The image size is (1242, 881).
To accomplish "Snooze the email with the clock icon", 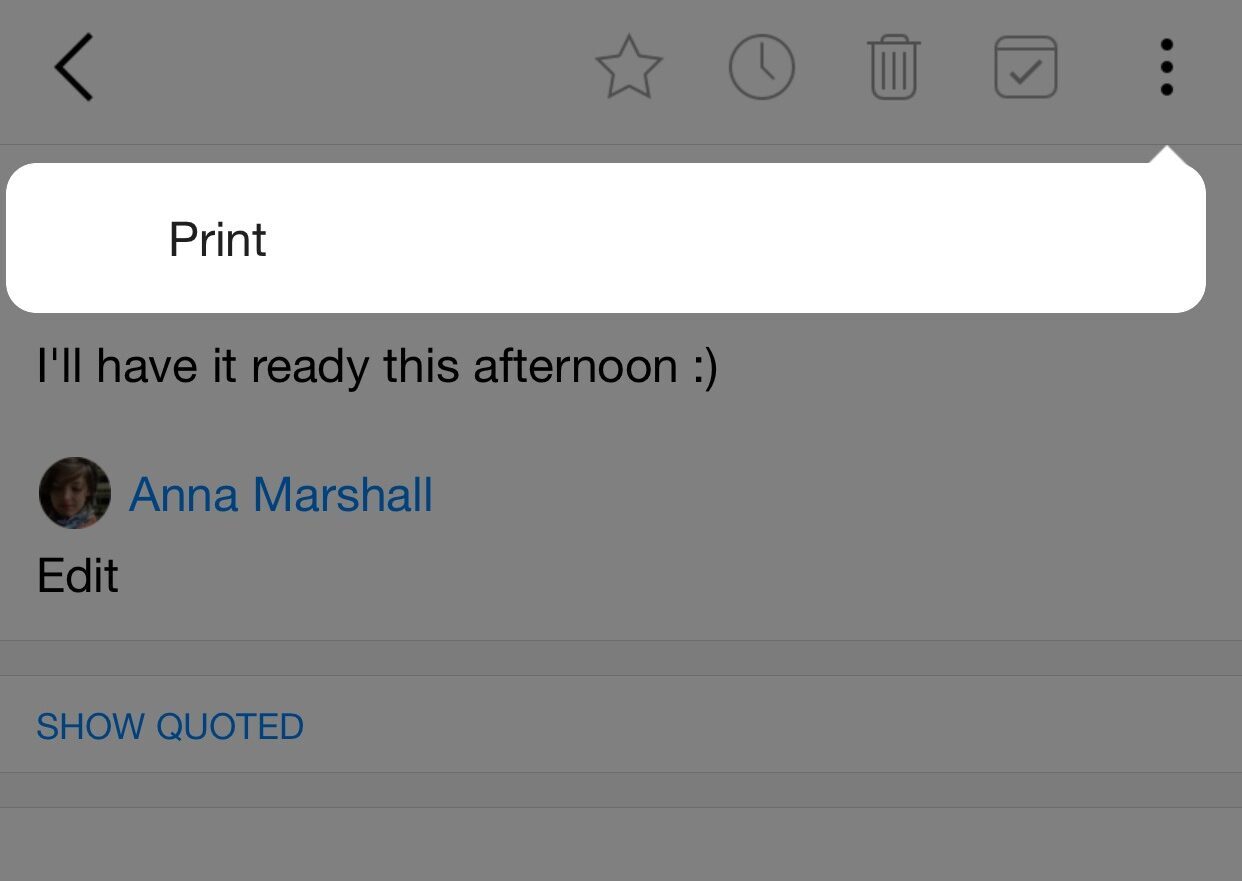I will tap(762, 67).
